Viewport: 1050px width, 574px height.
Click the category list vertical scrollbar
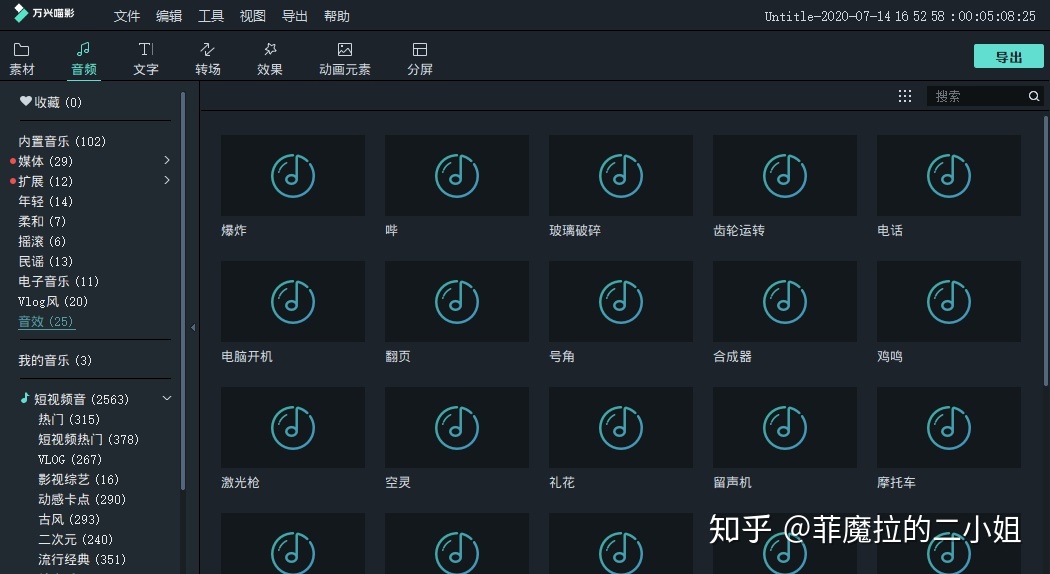pyautogui.click(x=183, y=291)
